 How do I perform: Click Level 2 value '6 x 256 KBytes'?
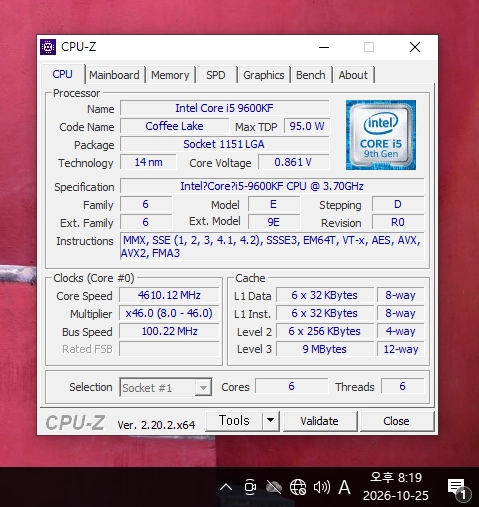[325, 331]
